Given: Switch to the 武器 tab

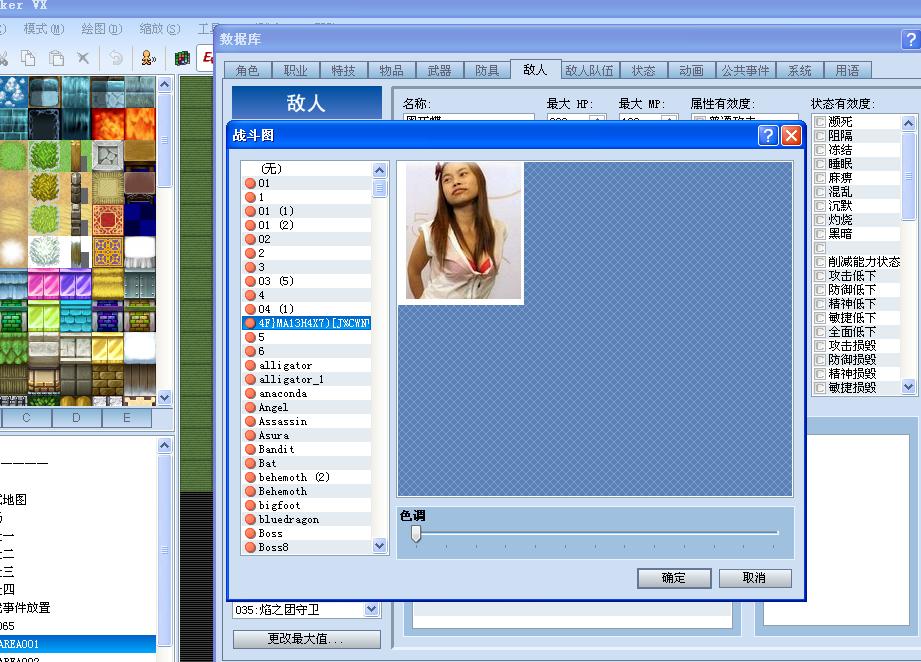Looking at the screenshot, I should [x=439, y=70].
